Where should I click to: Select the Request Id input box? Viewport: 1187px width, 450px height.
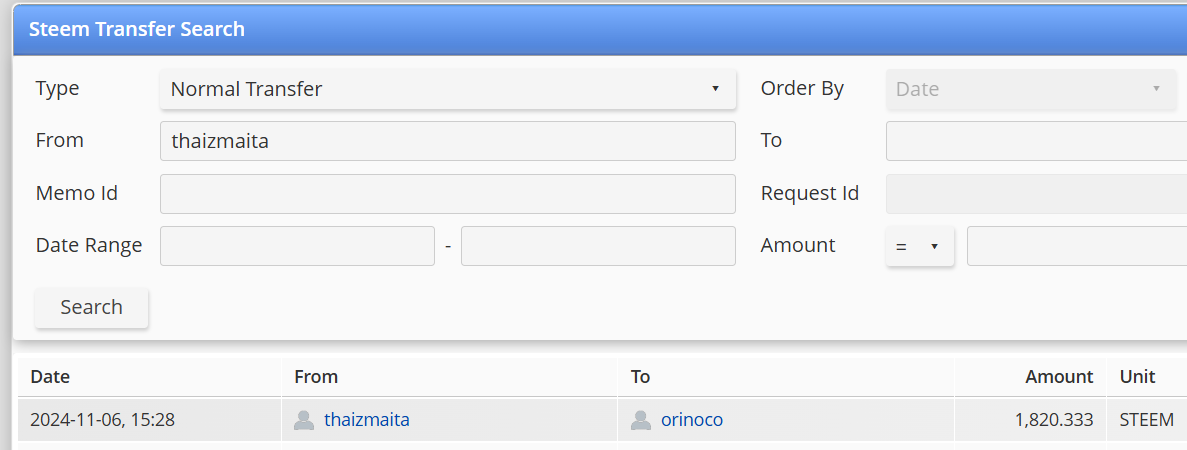(1035, 194)
